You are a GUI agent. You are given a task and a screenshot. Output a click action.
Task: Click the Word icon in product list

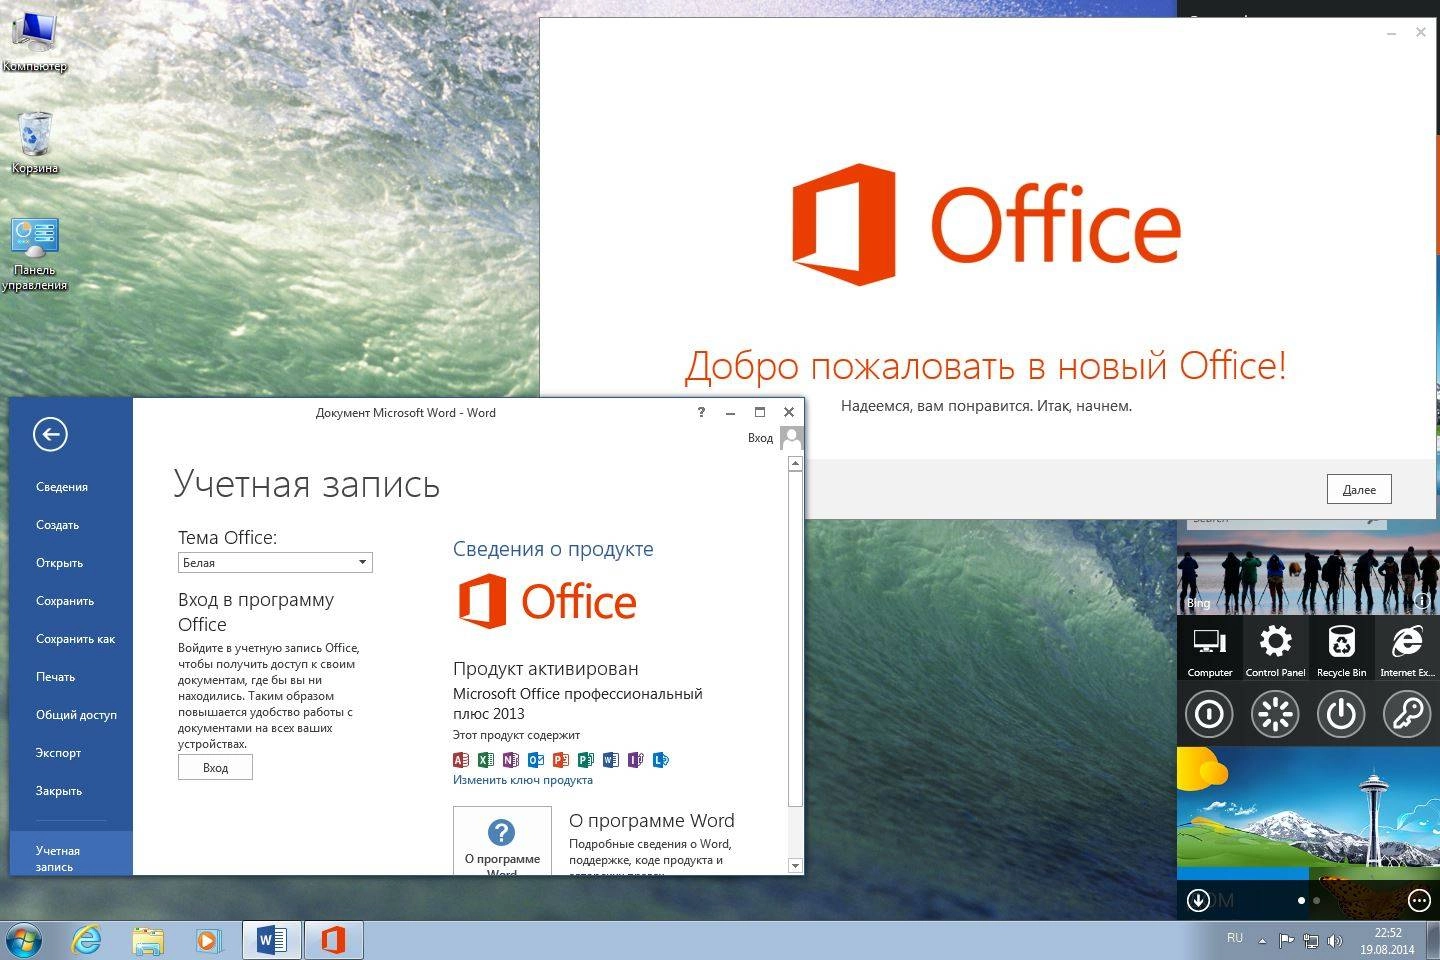pyautogui.click(x=611, y=760)
